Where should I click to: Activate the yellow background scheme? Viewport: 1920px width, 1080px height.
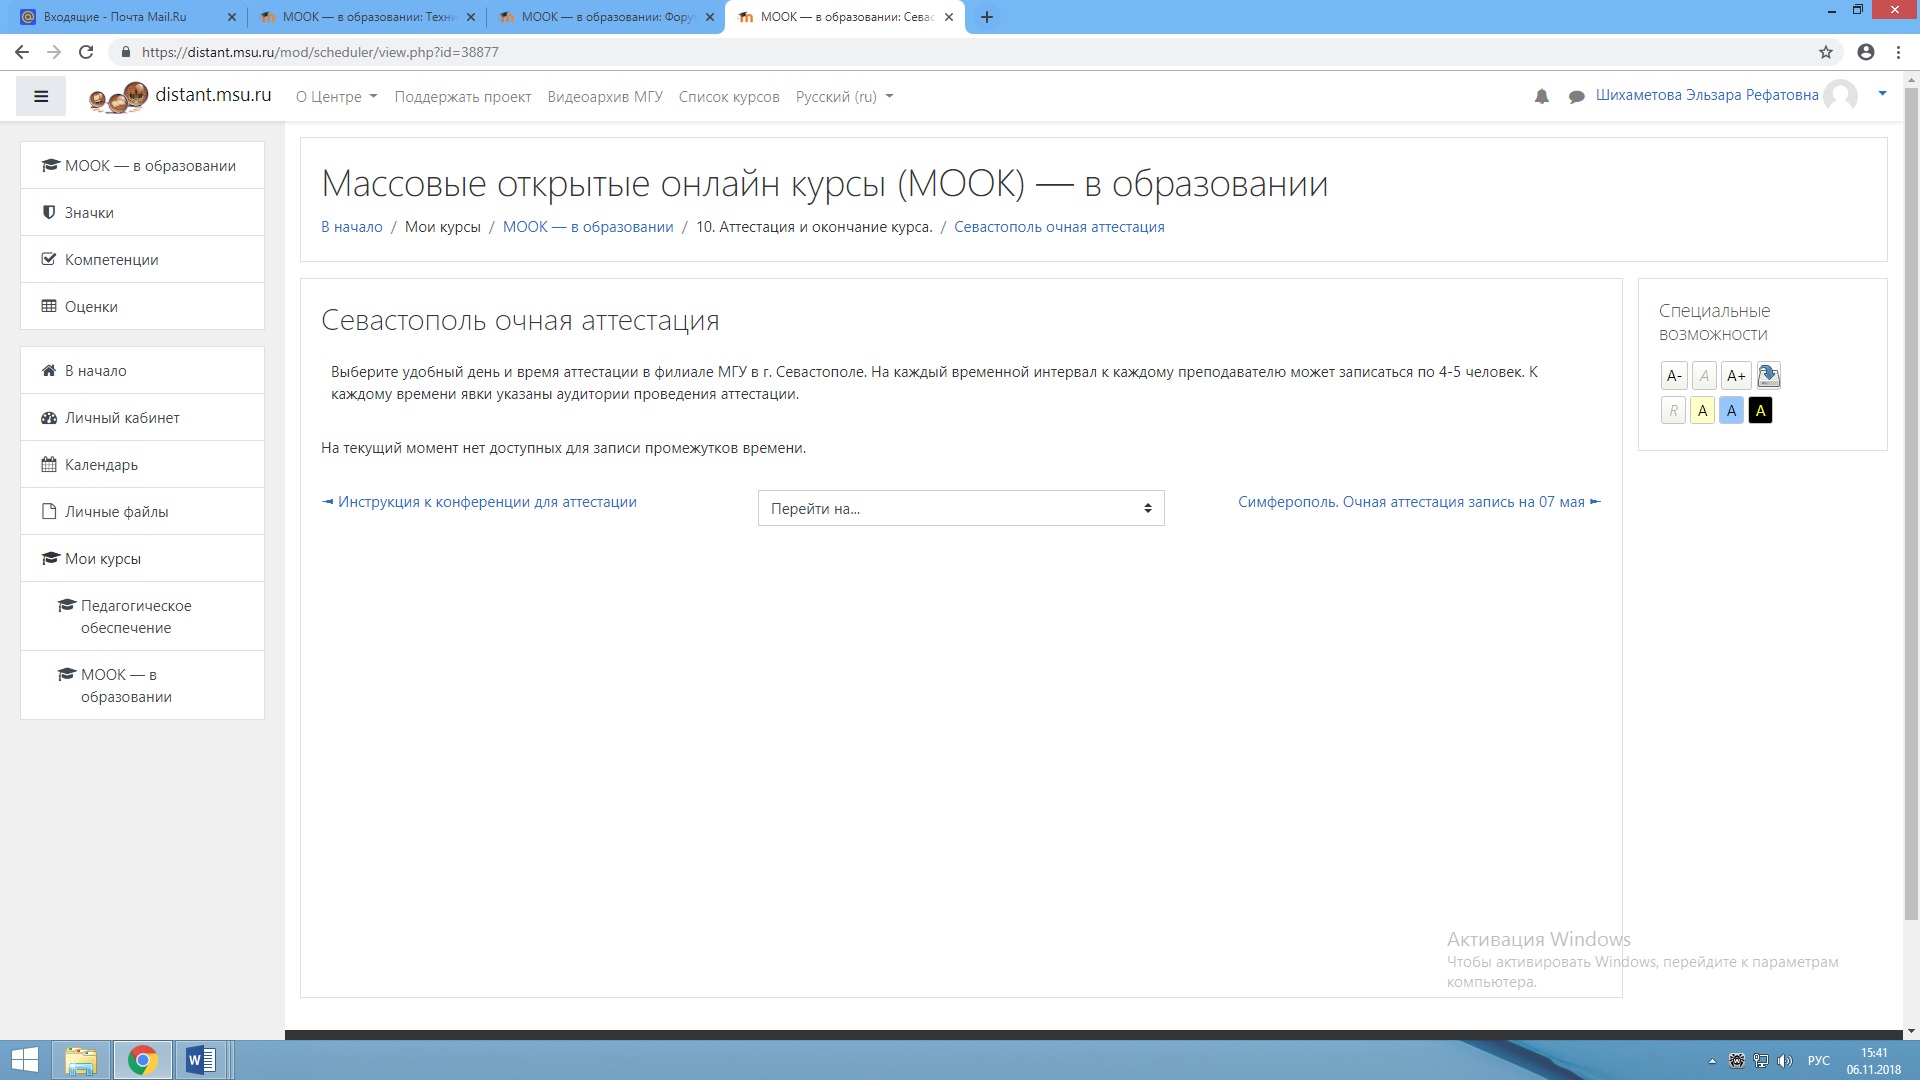1702,410
